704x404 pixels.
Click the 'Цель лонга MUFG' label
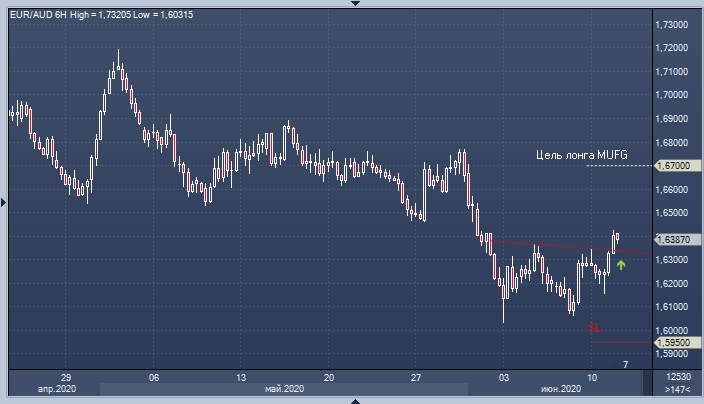pyautogui.click(x=581, y=155)
